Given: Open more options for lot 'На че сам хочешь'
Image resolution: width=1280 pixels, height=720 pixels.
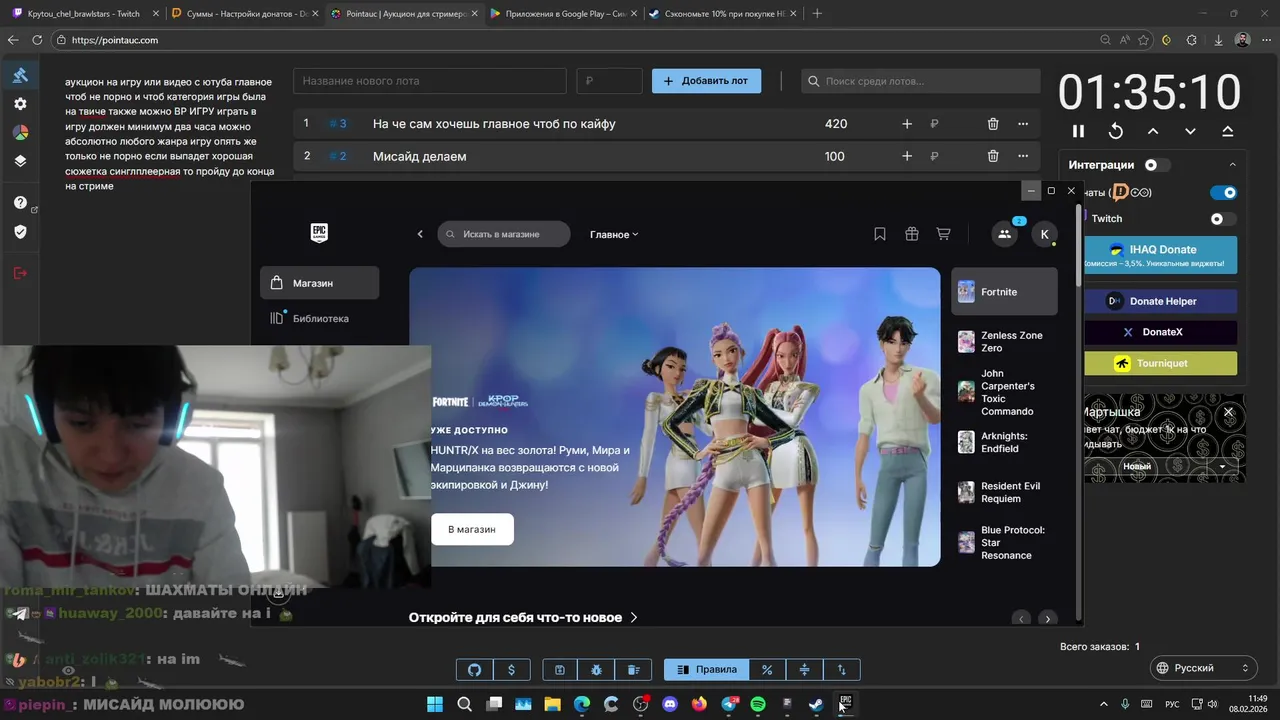Looking at the screenshot, I should tap(1023, 124).
